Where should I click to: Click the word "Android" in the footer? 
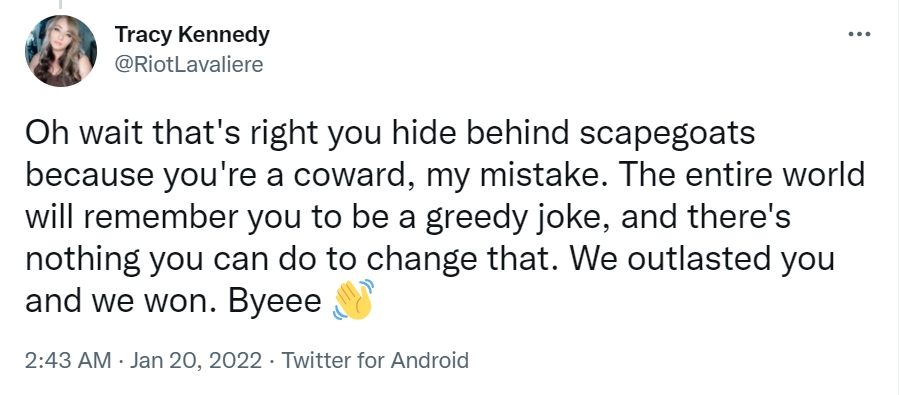point(430,361)
